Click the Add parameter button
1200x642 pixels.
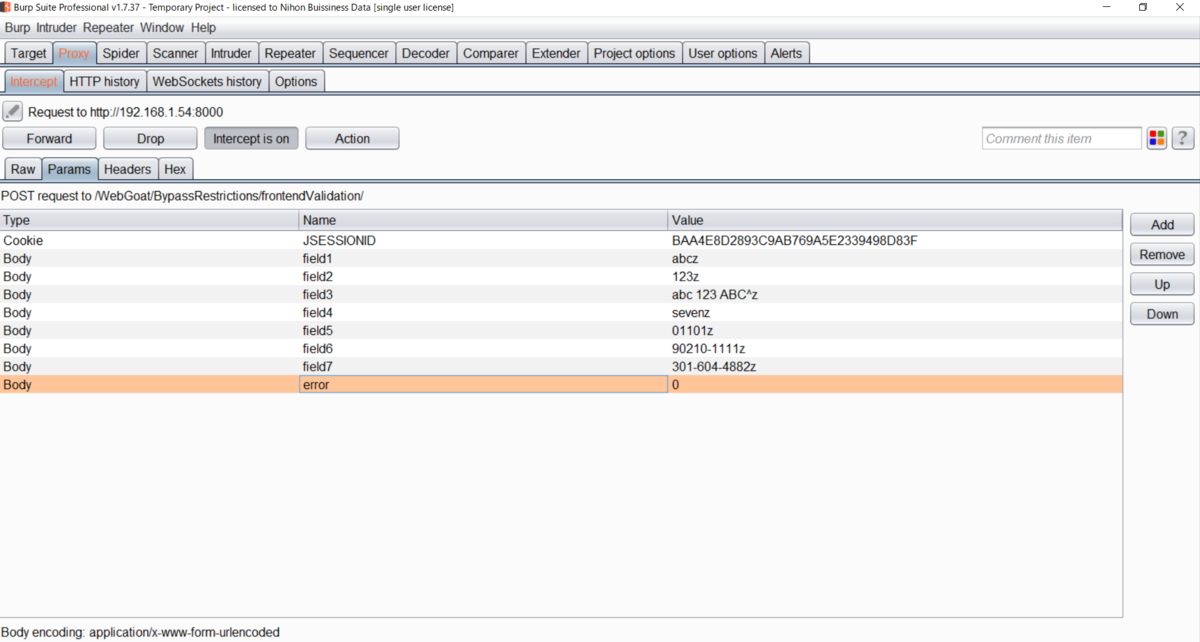(x=1162, y=224)
